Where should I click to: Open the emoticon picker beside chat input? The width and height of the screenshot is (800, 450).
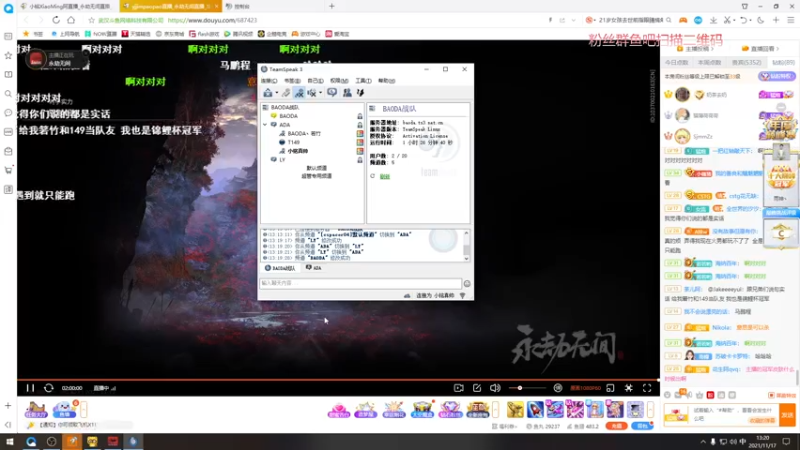[x=467, y=284]
